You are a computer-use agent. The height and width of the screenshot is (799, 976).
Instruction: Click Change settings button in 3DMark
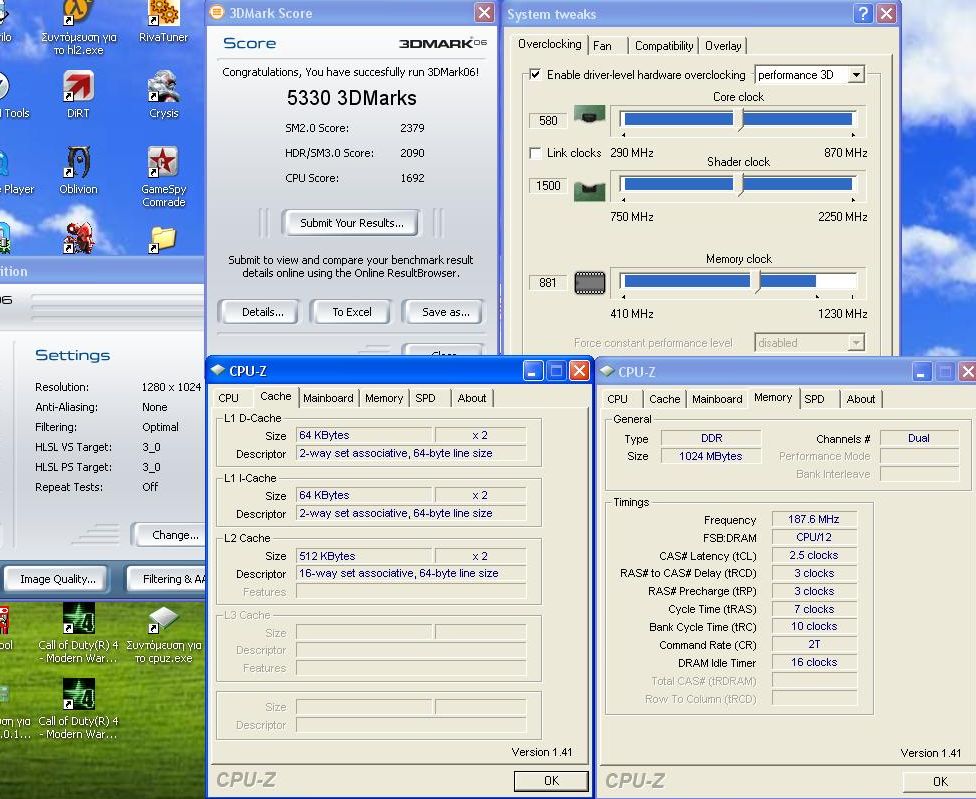(x=169, y=535)
